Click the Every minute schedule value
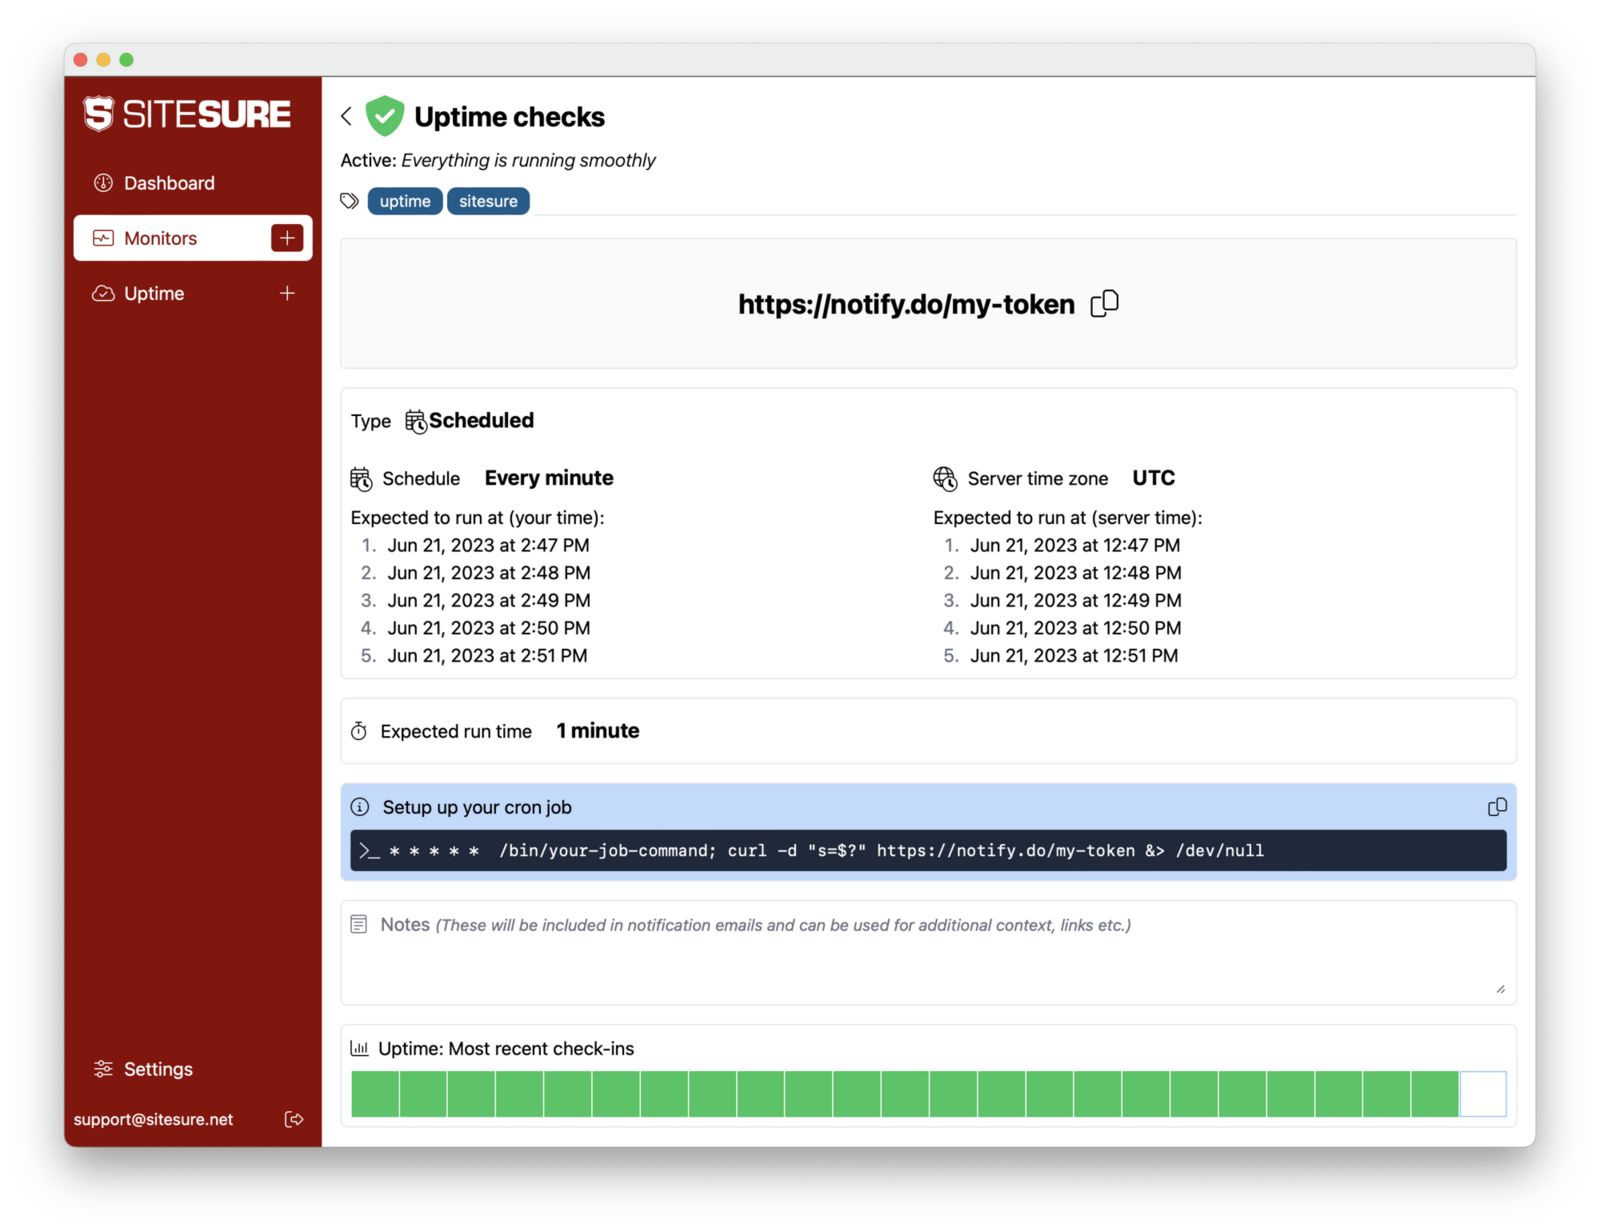Viewport: 1600px width, 1232px height. (549, 478)
